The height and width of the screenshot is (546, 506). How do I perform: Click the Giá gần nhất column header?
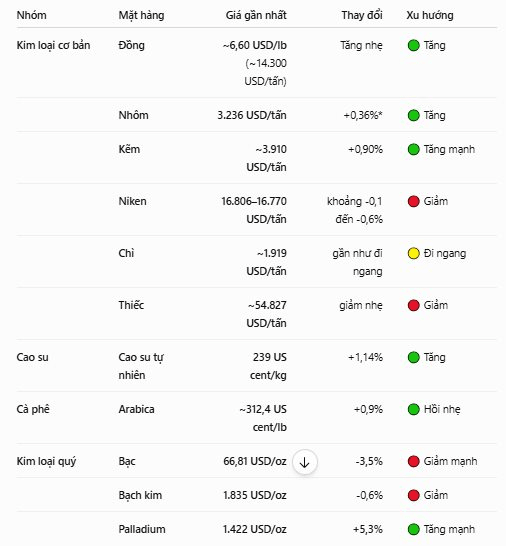256,15
